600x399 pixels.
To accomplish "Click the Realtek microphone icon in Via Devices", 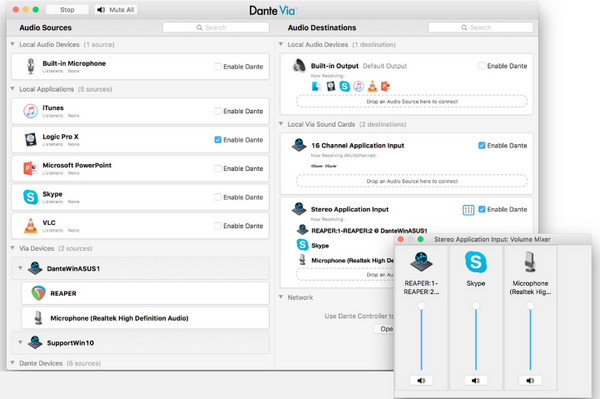I will tap(38, 318).
